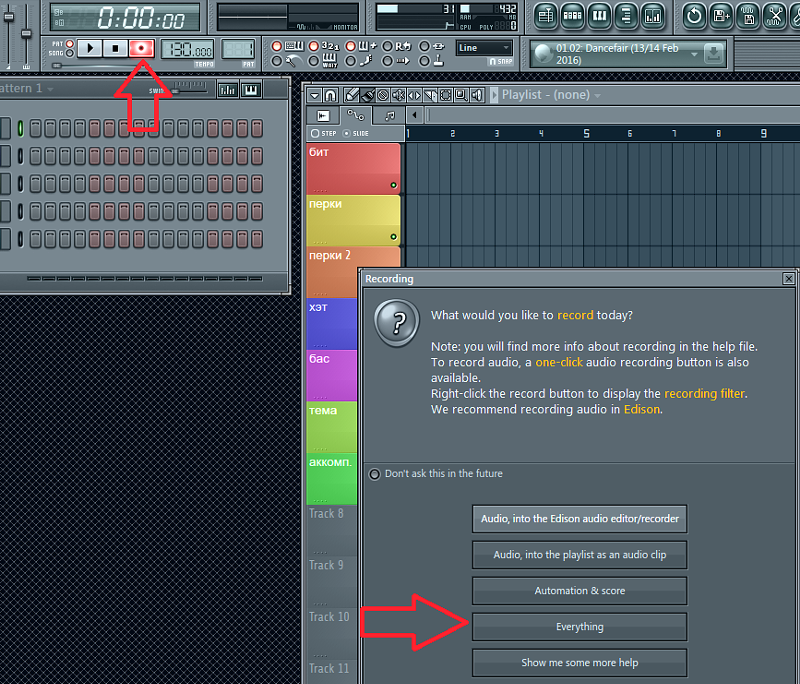This screenshot has height=684, width=800.
Task: Select the бас track in Playlist
Action: click(x=332, y=375)
